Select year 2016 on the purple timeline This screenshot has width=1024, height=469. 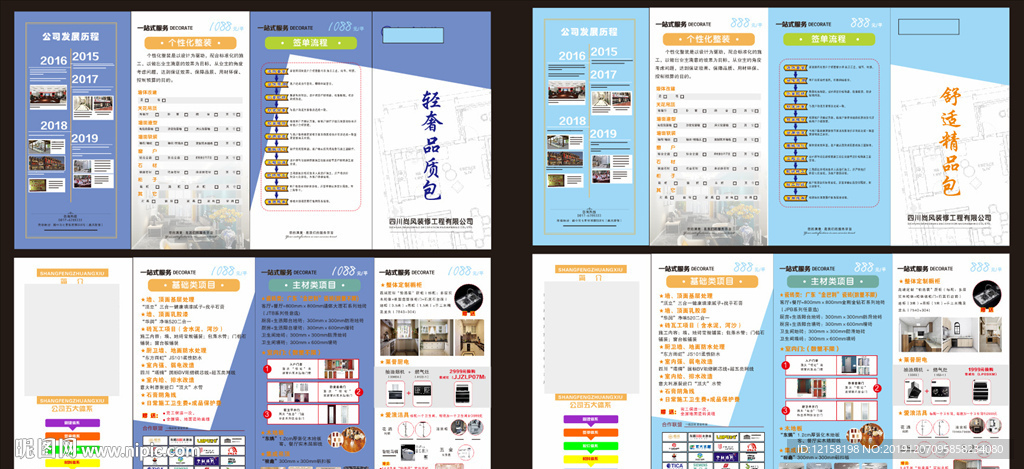54,61
